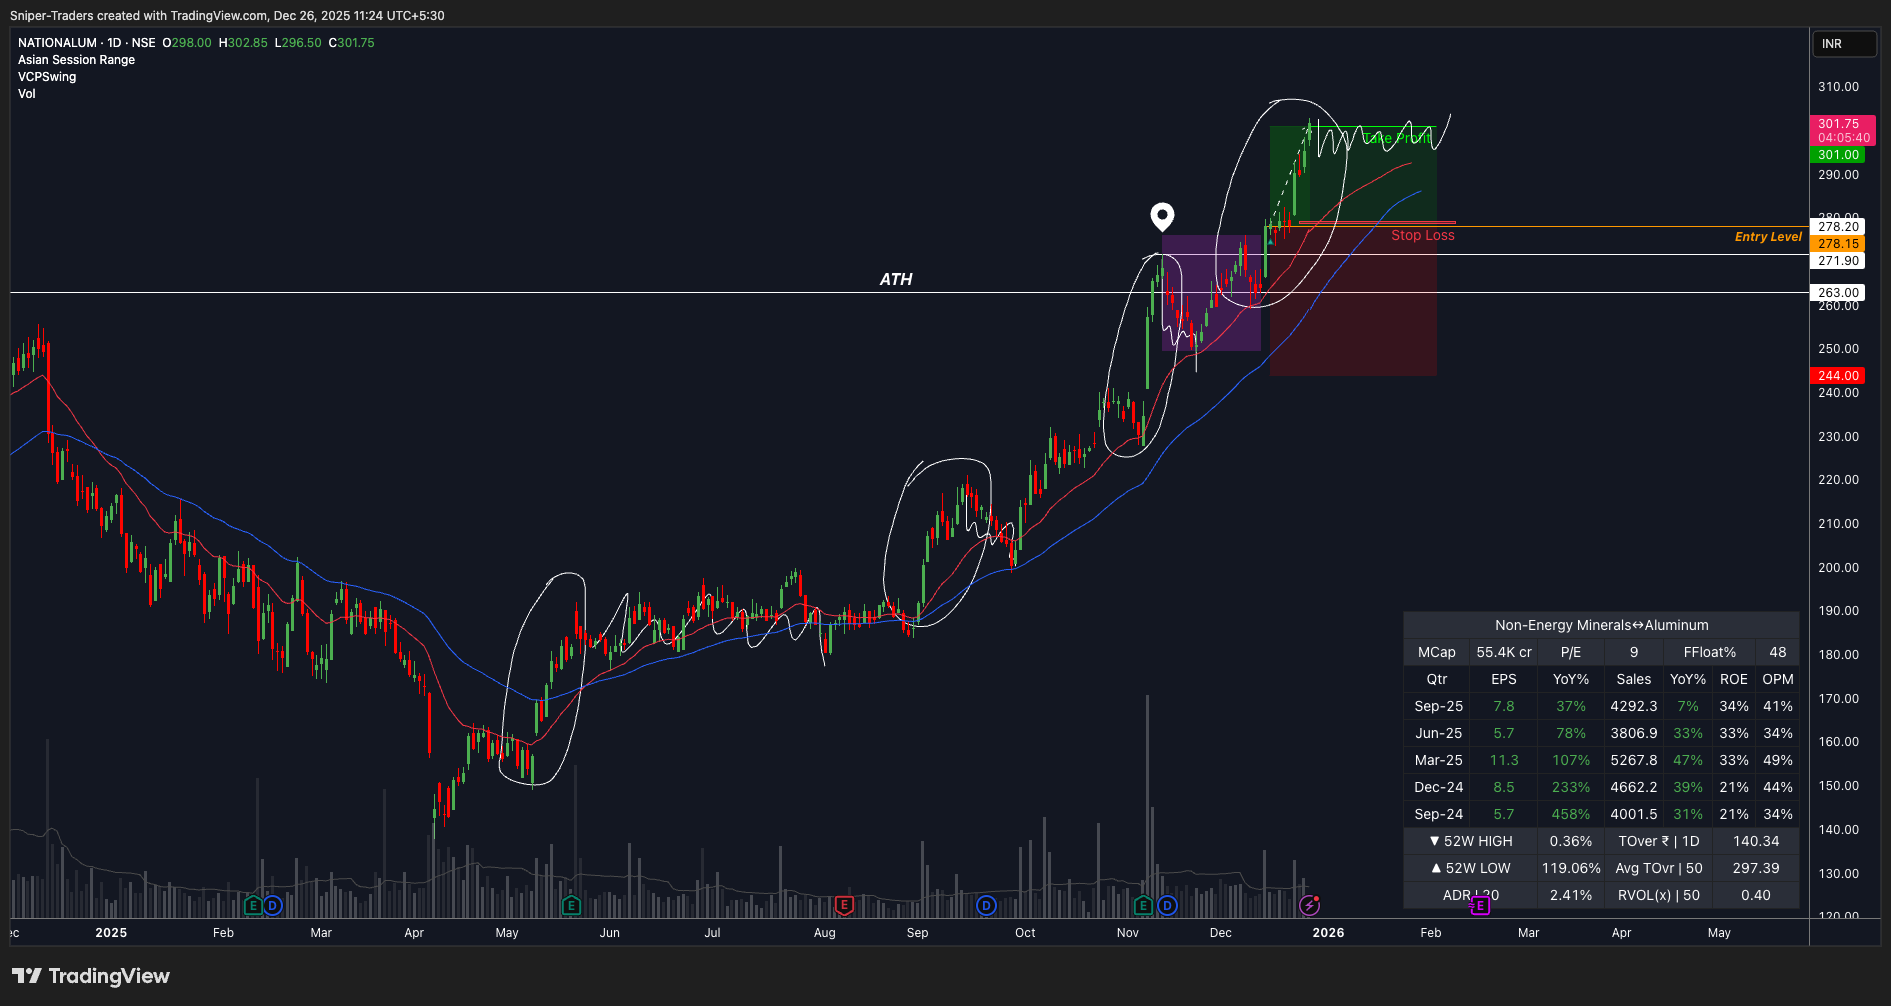Click the 52W LOW row label

pyautogui.click(x=1470, y=868)
